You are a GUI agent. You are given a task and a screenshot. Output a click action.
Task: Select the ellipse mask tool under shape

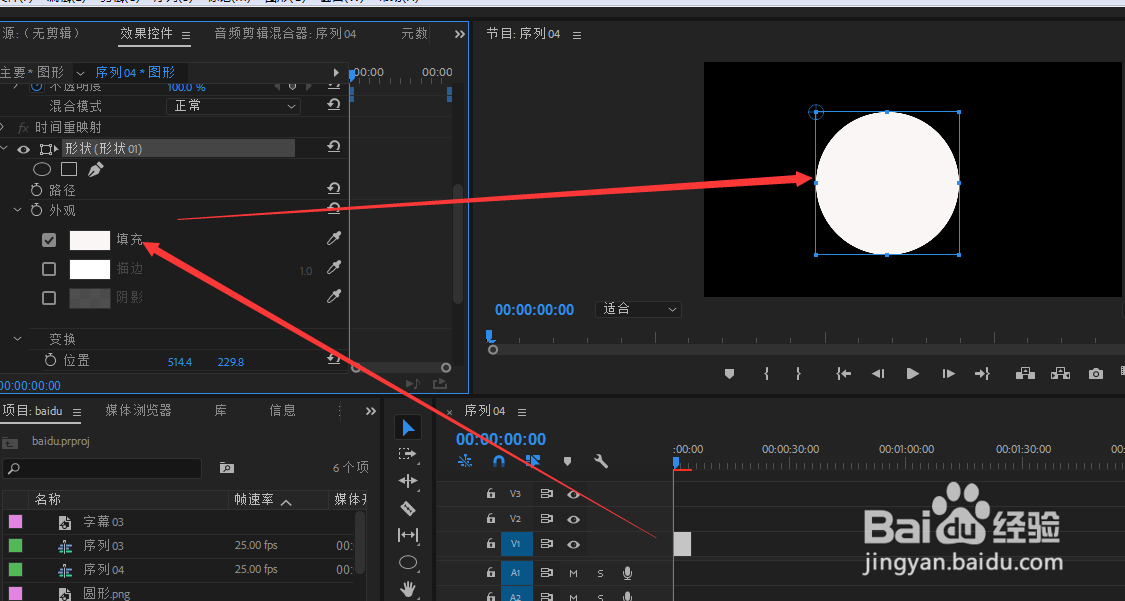(x=42, y=169)
